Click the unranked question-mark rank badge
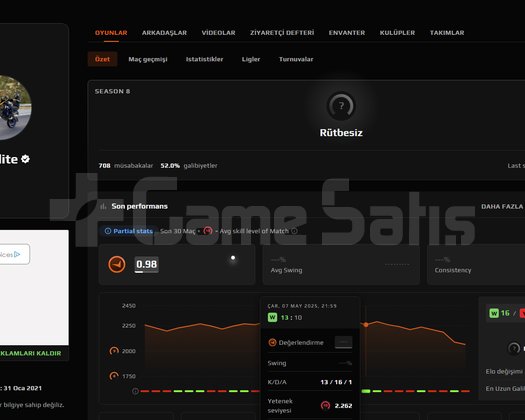The width and height of the screenshot is (525, 420). click(341, 106)
